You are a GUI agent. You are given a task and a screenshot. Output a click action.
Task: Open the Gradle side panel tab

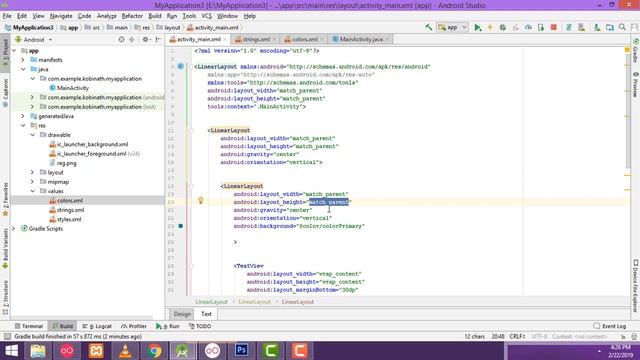tap(636, 51)
